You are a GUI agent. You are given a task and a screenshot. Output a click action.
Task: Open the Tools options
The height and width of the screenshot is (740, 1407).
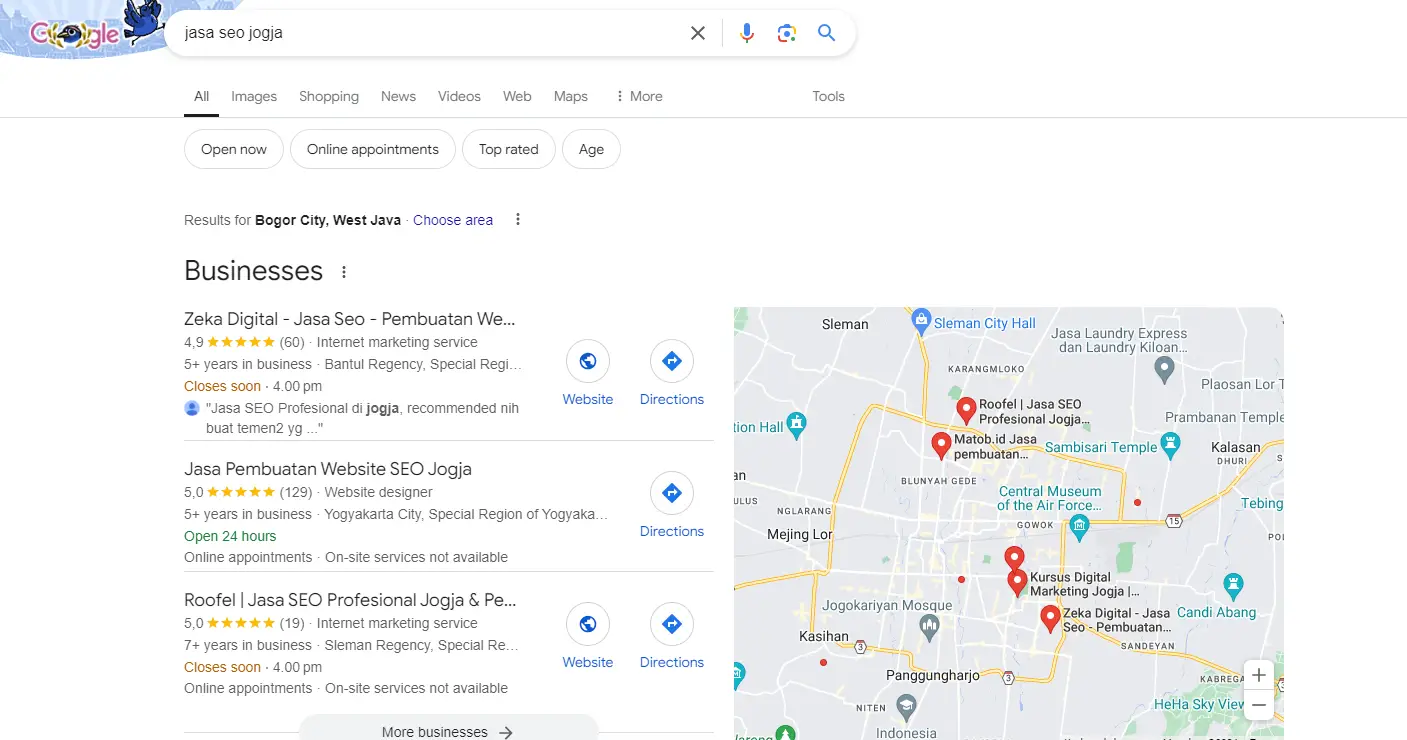828,96
